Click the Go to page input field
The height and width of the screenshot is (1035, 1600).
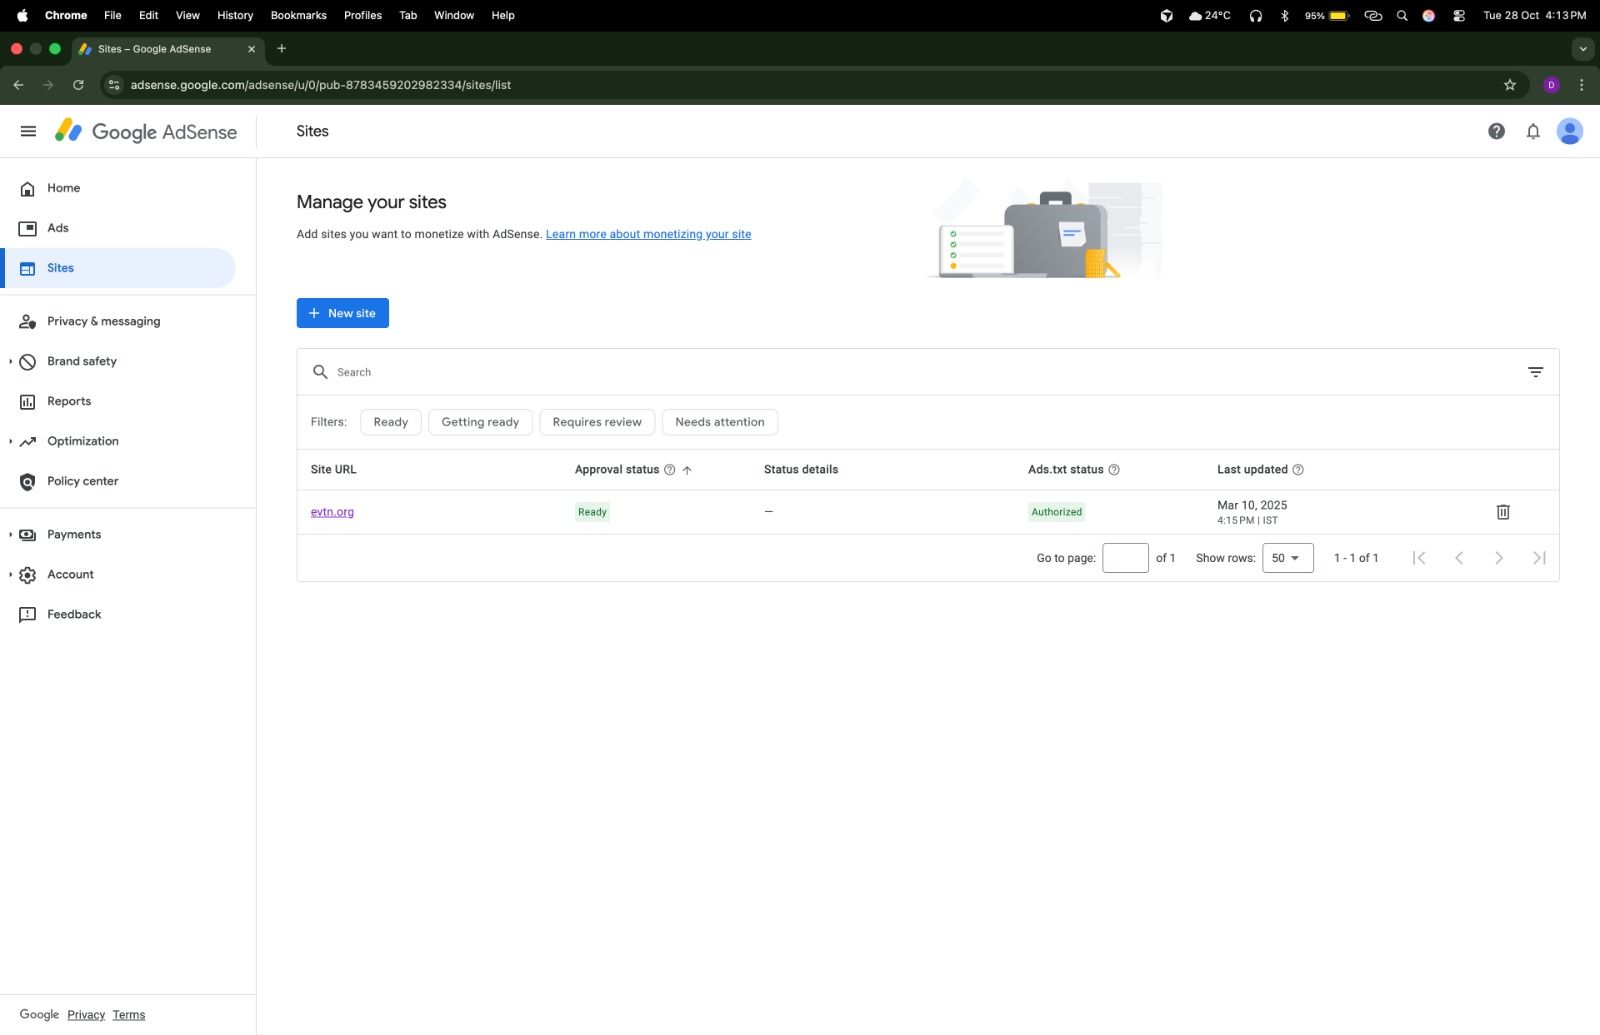point(1124,558)
